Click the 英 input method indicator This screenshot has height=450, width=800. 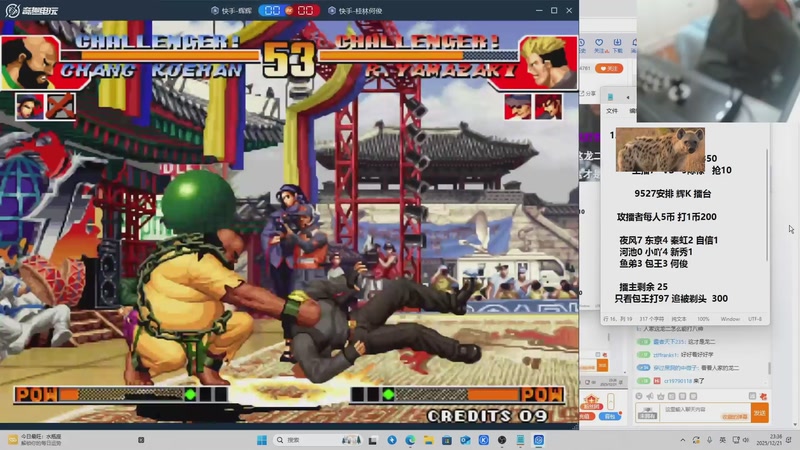(722, 440)
